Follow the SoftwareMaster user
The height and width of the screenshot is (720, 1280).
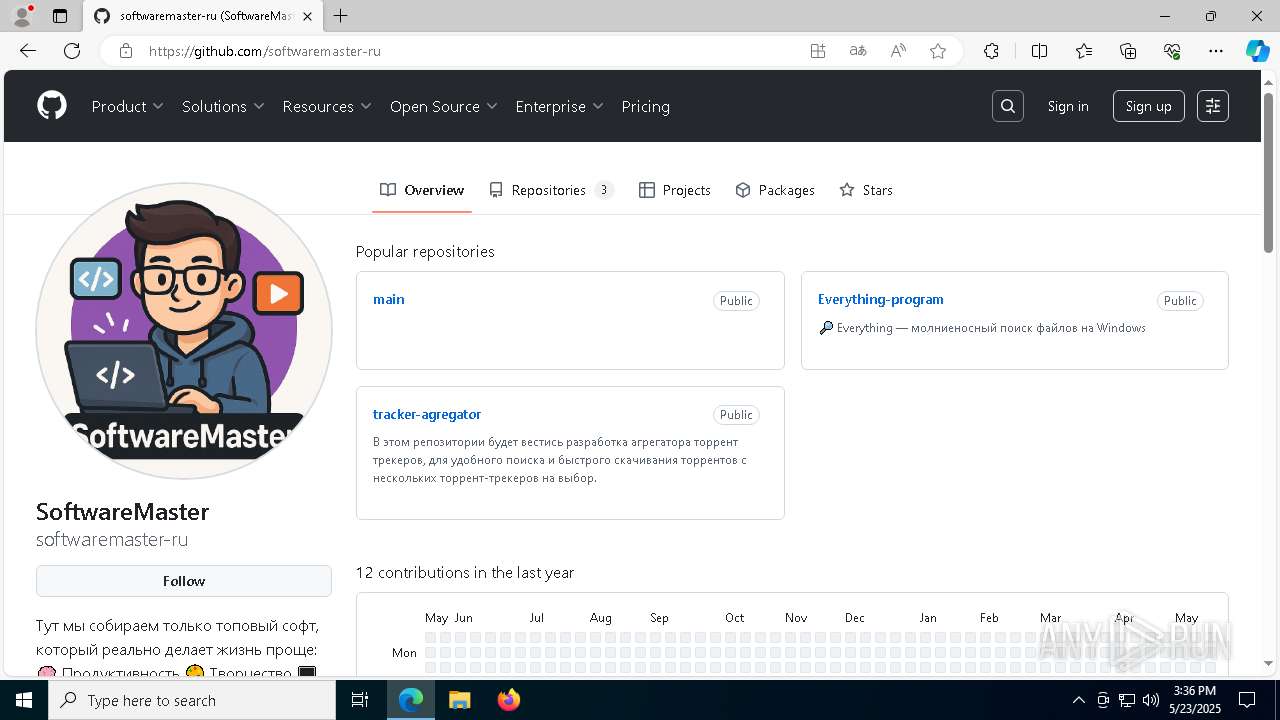[184, 581]
